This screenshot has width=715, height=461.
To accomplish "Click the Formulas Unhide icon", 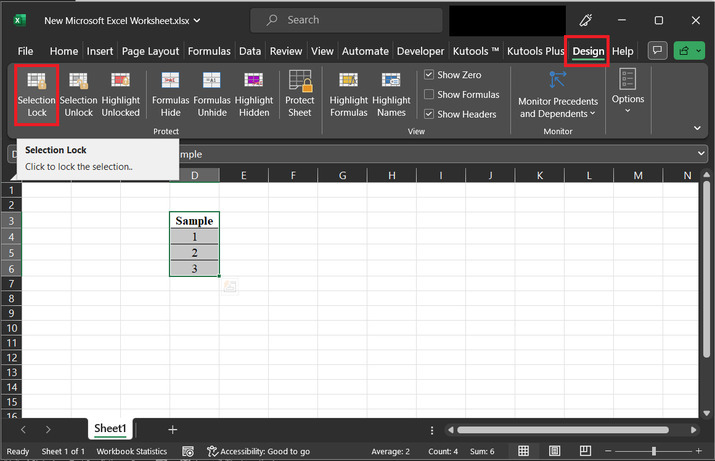I will tap(211, 94).
